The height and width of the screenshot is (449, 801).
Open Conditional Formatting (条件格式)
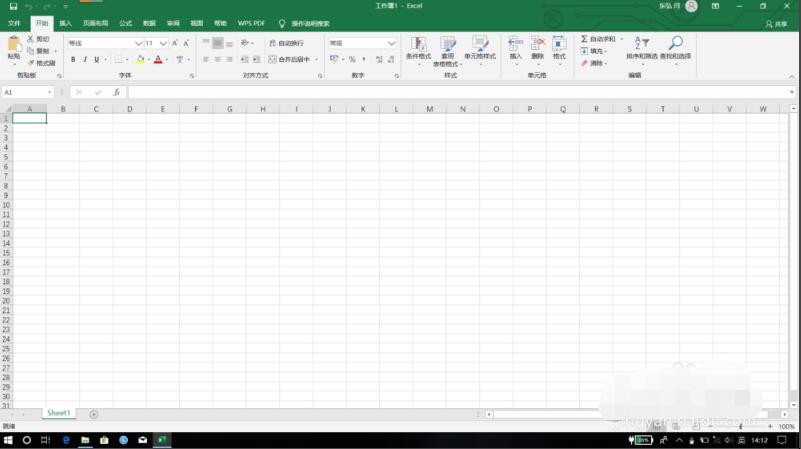[x=418, y=45]
